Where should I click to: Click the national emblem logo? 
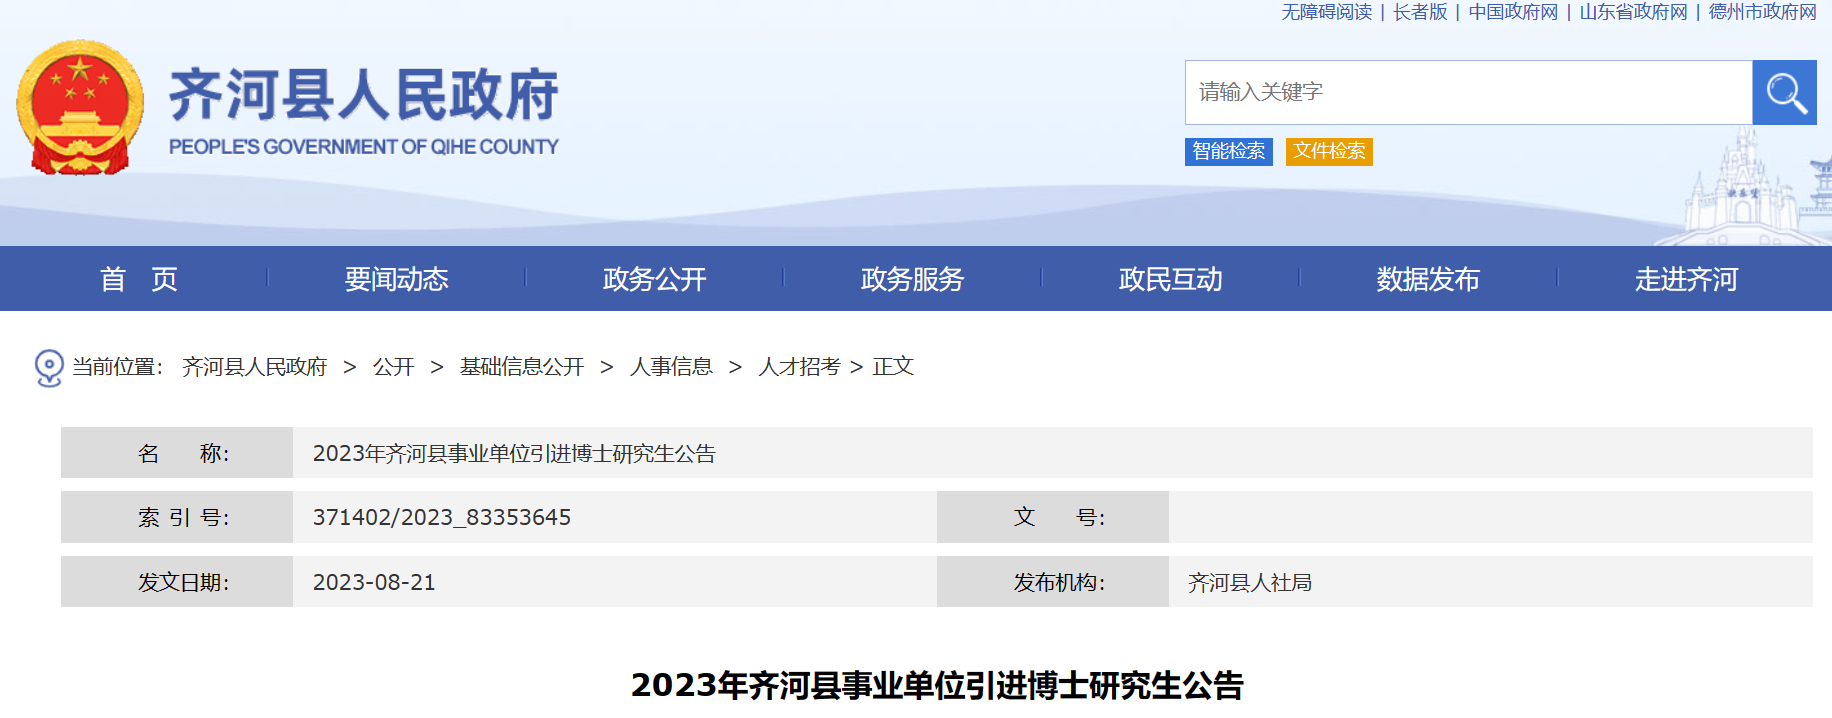[80, 107]
